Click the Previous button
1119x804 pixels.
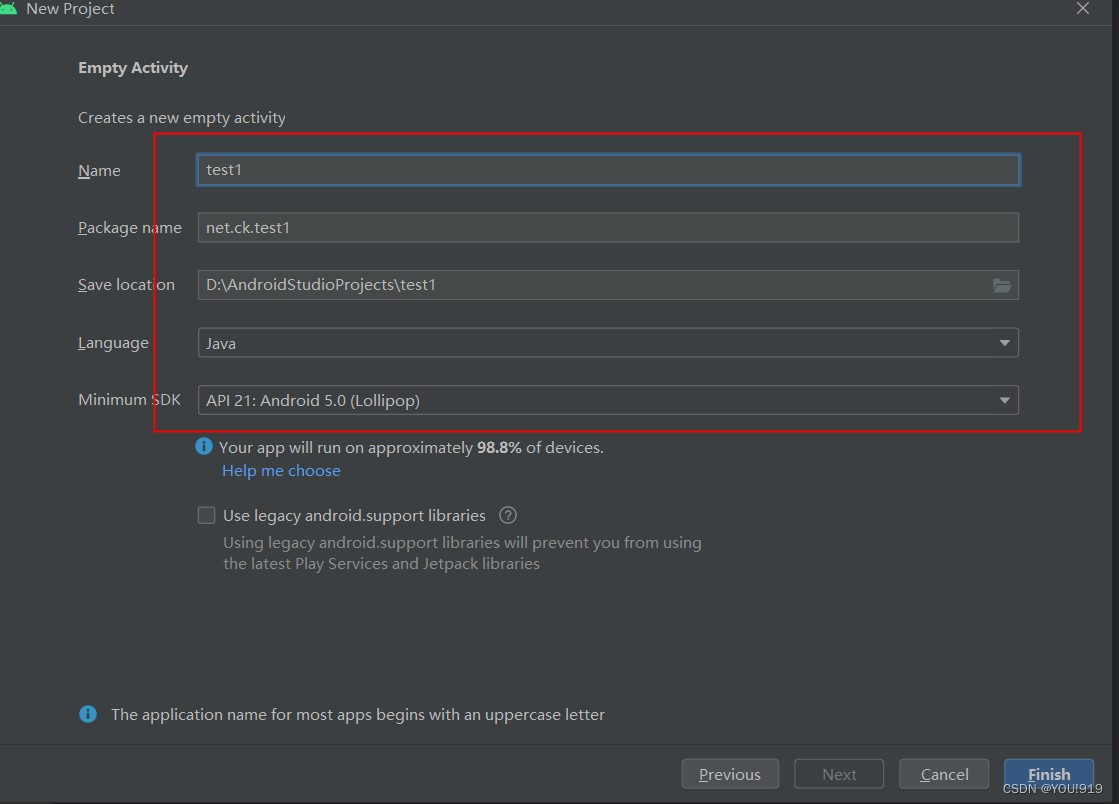[730, 774]
